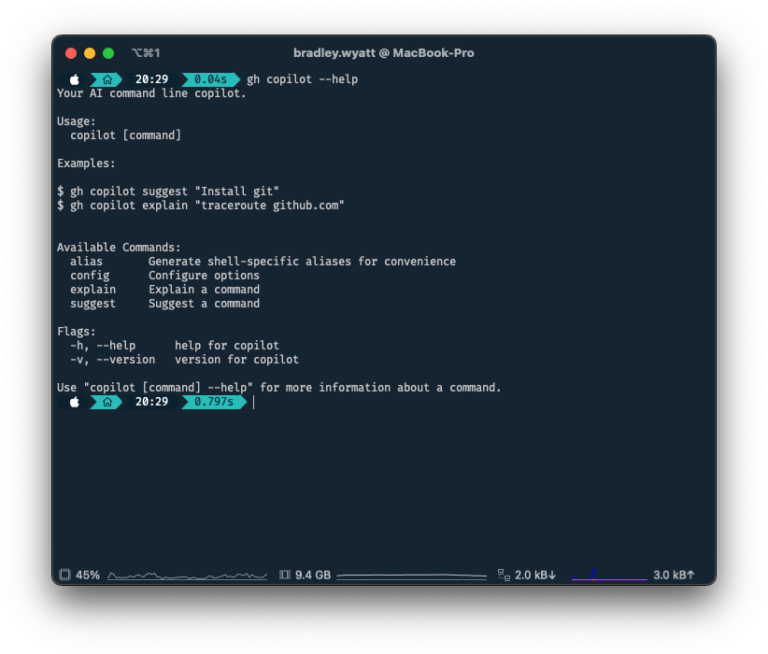Click the version for copilot description

click(237, 360)
